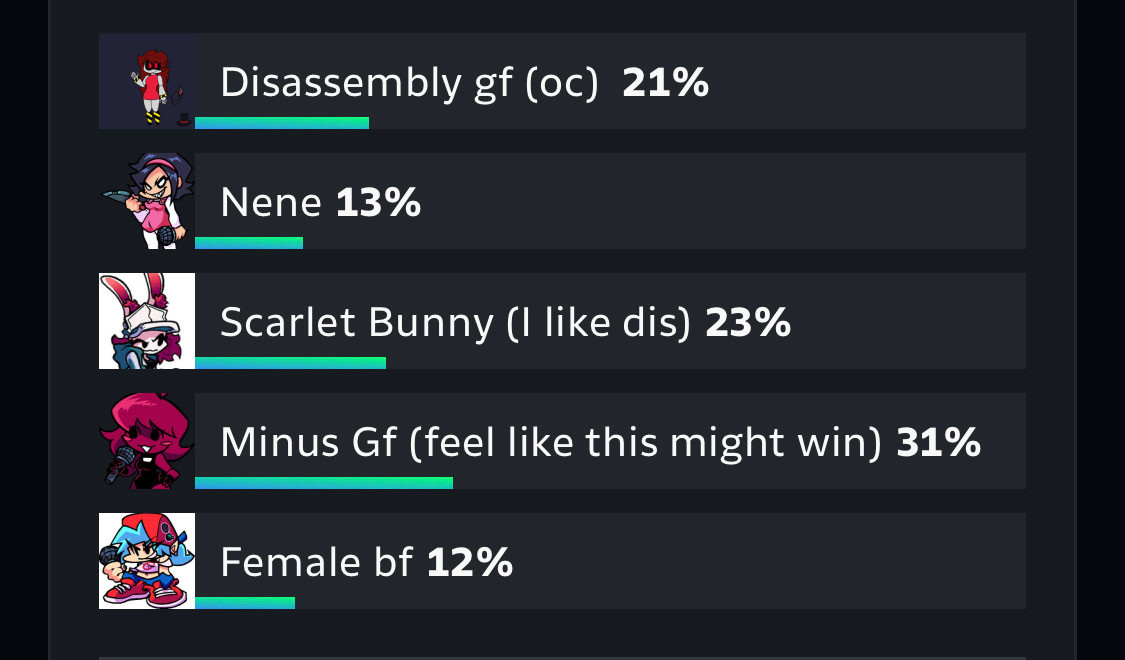Click the 21% result progress bar

(x=282, y=123)
